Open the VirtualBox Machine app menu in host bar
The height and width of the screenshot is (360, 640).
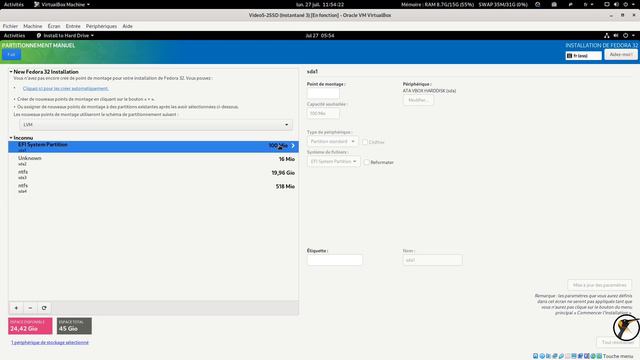click(x=62, y=4)
